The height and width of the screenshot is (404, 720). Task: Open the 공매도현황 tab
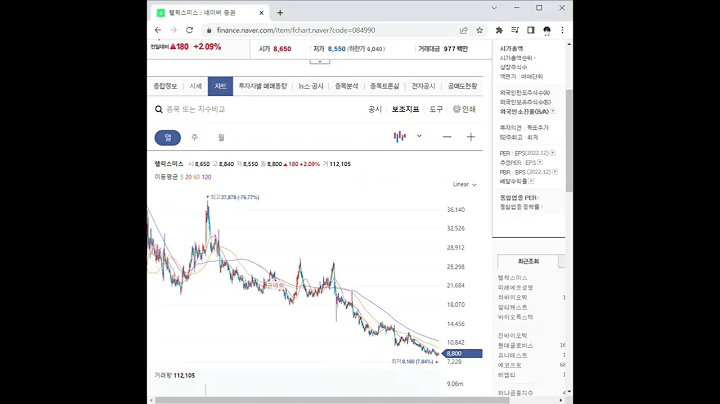(462, 86)
